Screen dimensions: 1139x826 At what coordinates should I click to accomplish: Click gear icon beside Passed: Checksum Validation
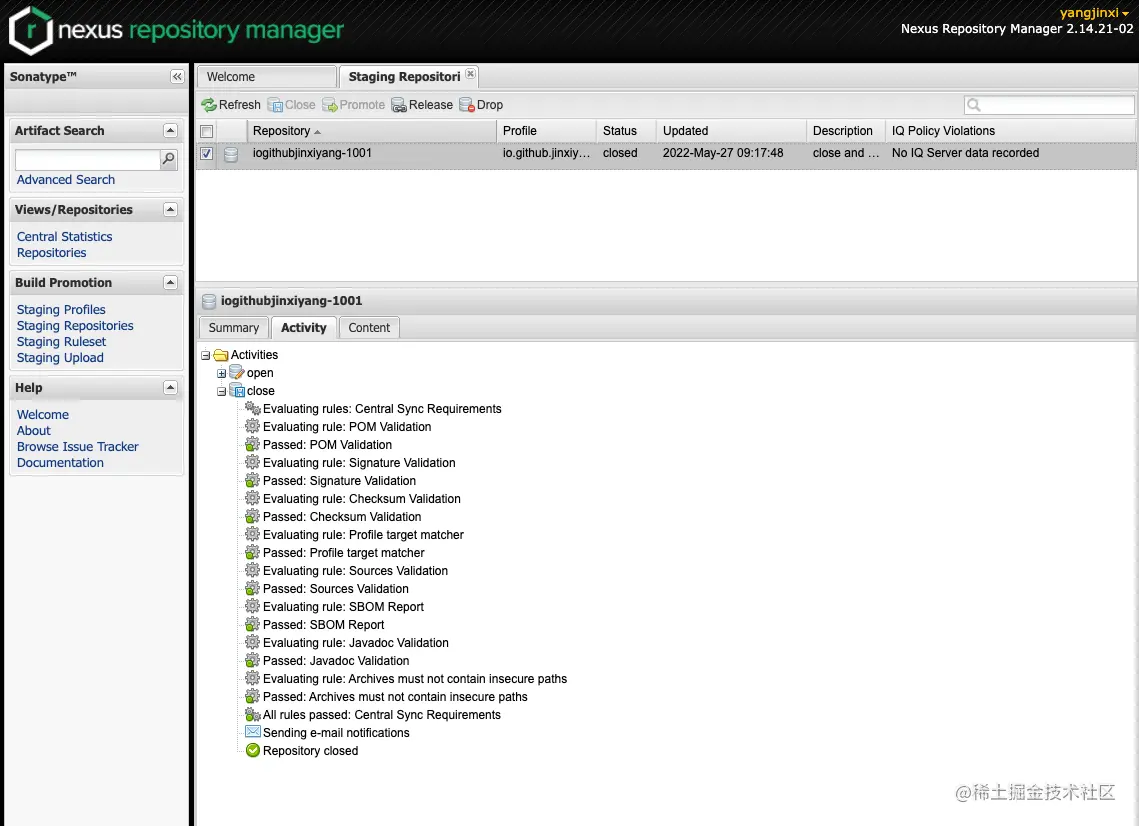(253, 516)
